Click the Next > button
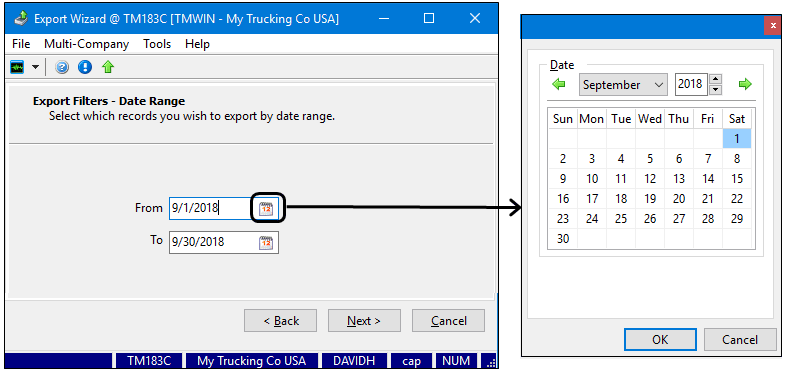Image resolution: width=787 pixels, height=372 pixels. [364, 321]
